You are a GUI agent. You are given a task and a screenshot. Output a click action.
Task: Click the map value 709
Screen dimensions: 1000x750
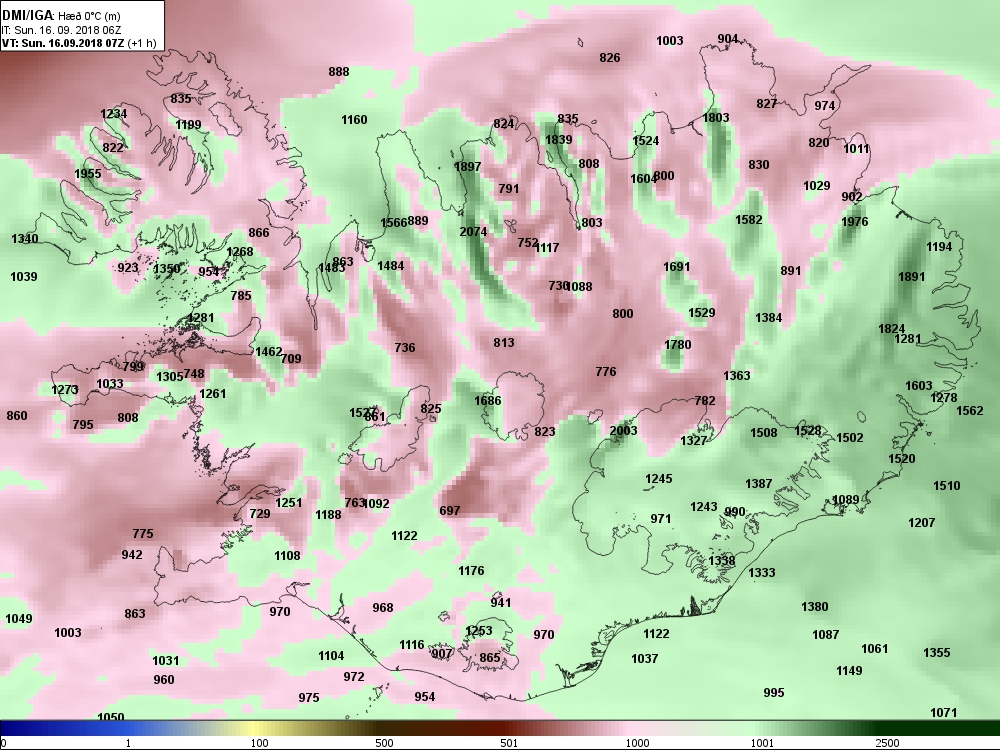291,358
